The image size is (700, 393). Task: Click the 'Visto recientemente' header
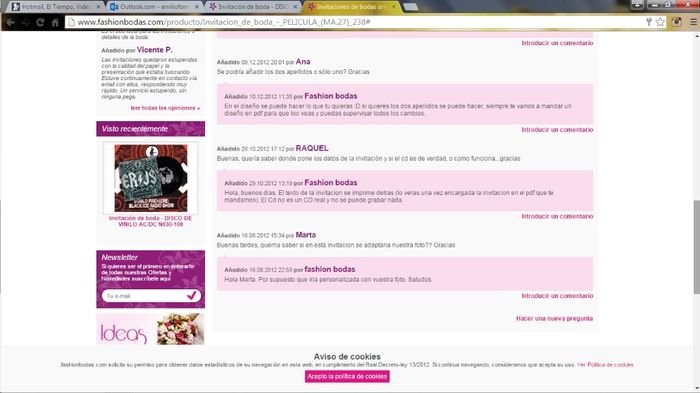[150, 129]
